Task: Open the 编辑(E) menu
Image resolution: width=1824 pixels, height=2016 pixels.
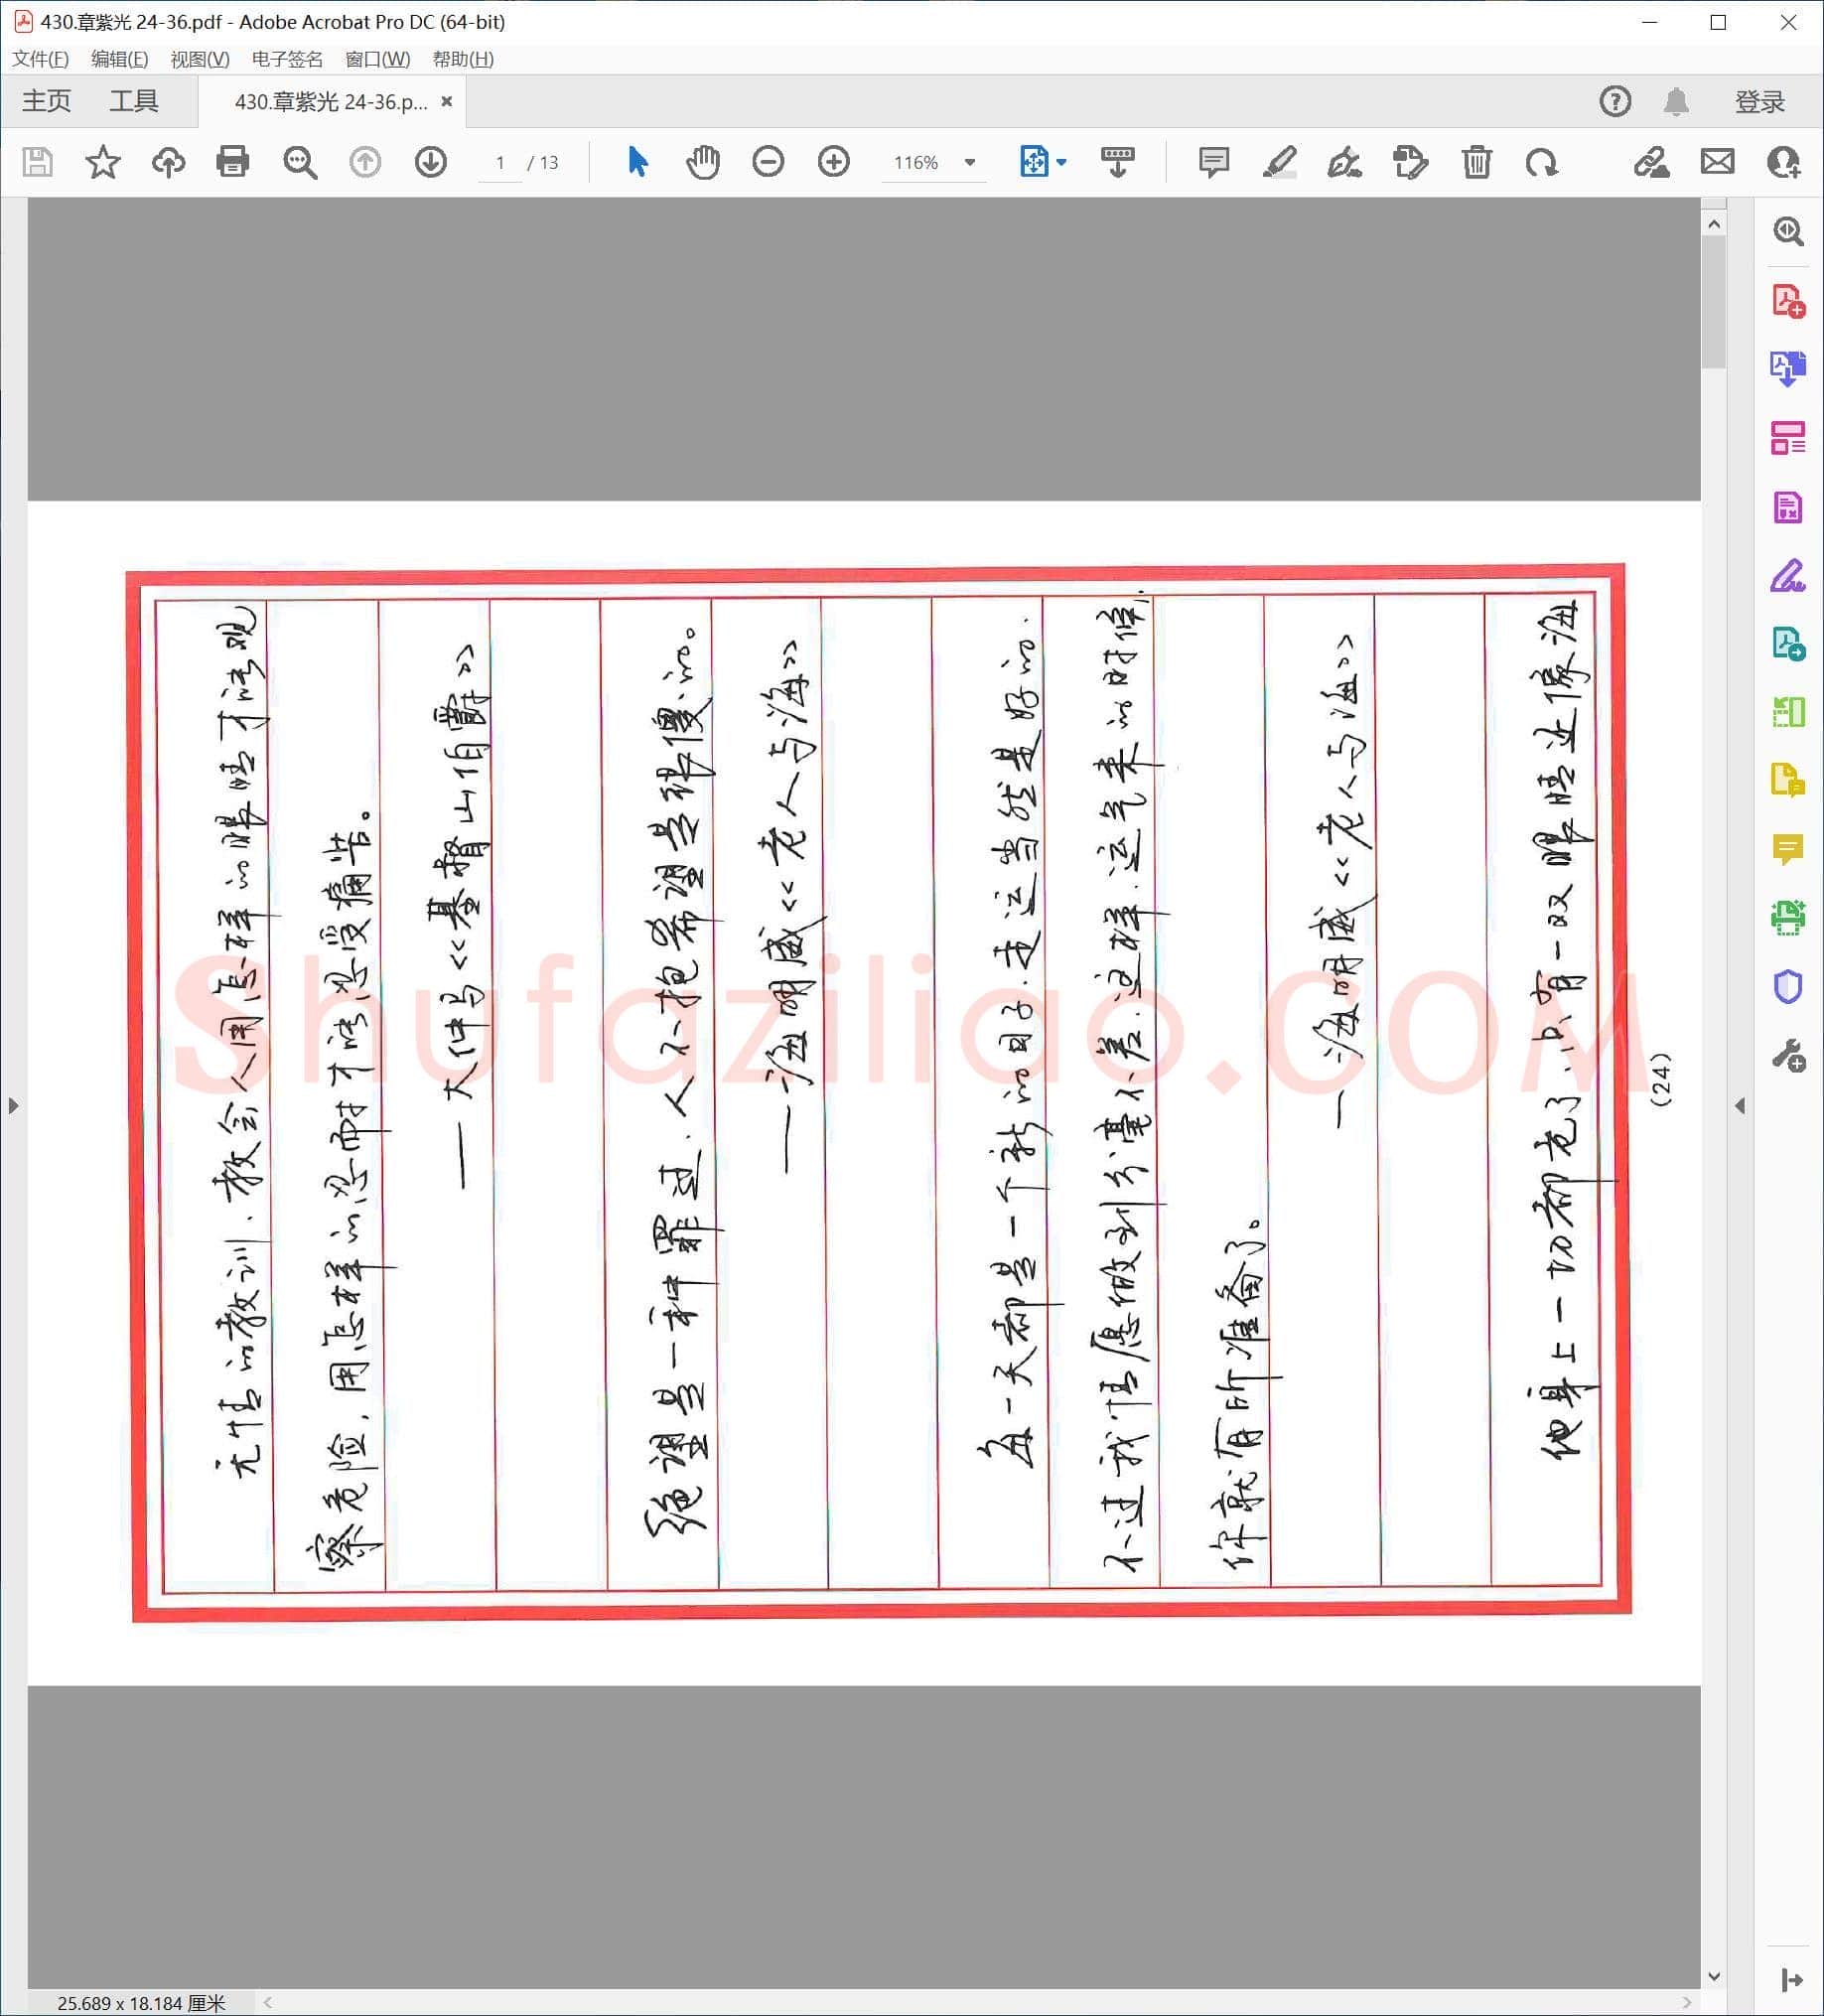Action: point(119,59)
